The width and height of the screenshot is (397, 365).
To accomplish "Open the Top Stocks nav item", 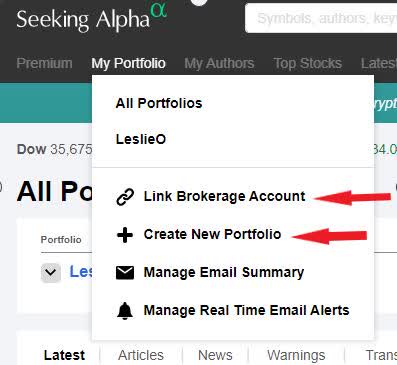I will 307,63.
